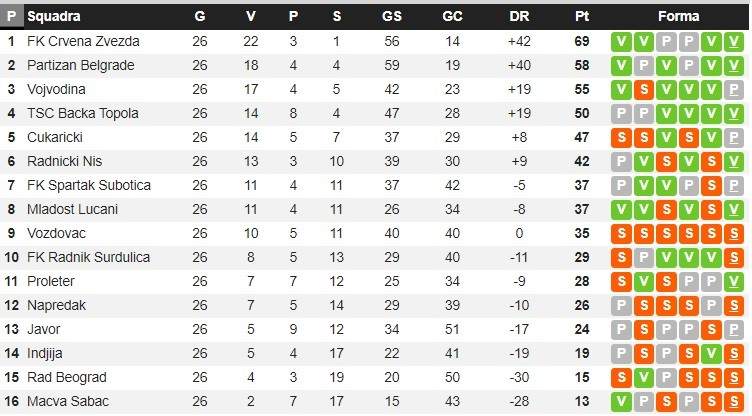Click the DR goal difference header
Image resolution: width=752 pixels, height=416 pixels.
point(519,16)
